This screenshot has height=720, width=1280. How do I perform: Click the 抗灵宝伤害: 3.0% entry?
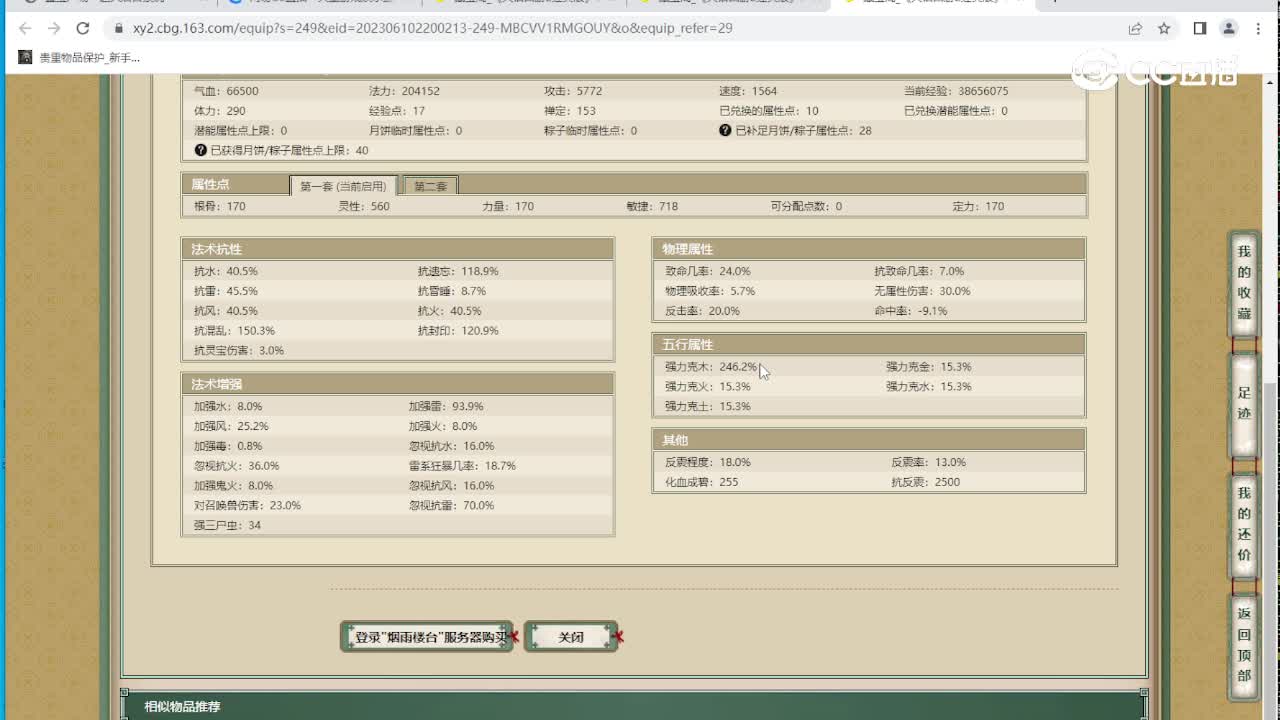click(x=239, y=351)
